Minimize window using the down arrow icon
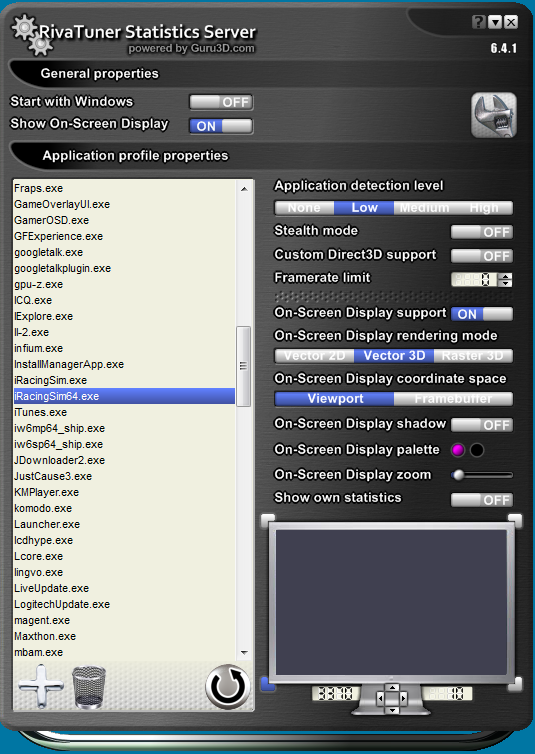This screenshot has width=535, height=754. pos(495,22)
